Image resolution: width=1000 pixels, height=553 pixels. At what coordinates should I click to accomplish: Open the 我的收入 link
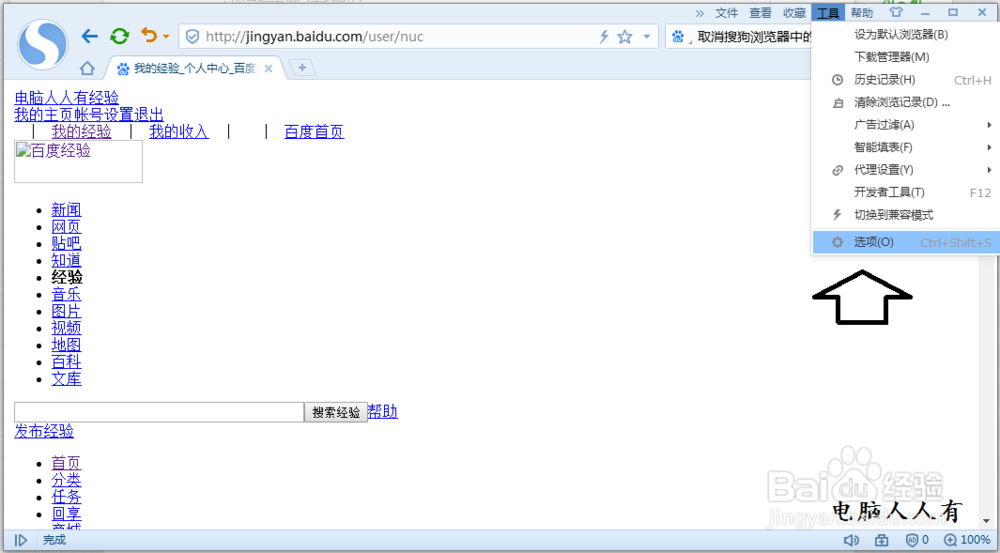[x=179, y=132]
